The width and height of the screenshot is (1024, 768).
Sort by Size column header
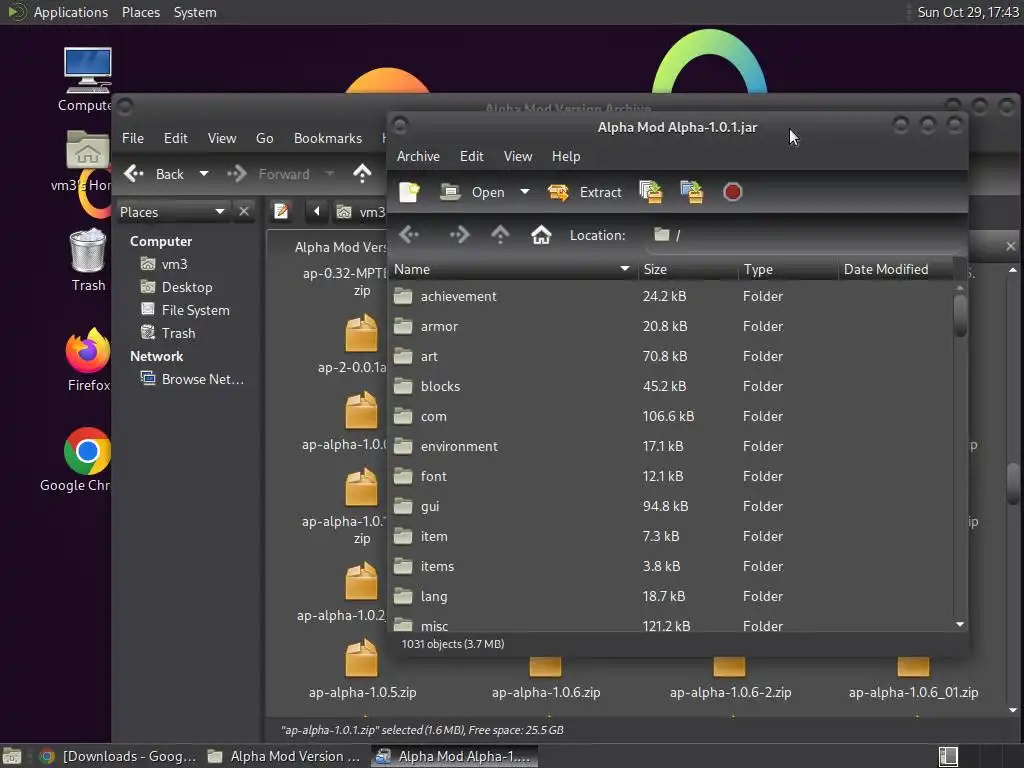point(688,269)
